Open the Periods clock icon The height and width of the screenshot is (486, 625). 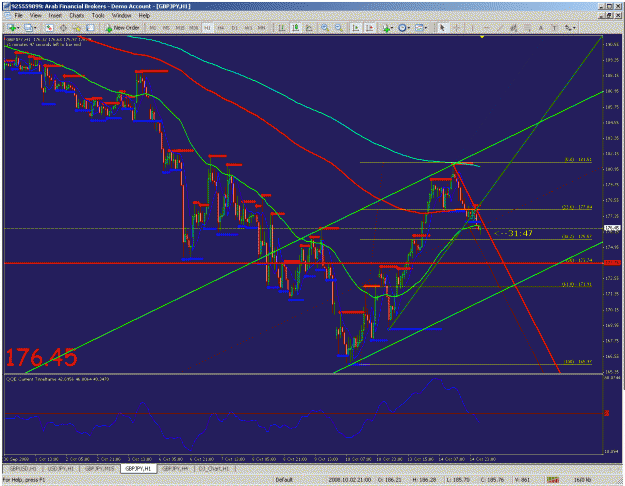[402, 28]
